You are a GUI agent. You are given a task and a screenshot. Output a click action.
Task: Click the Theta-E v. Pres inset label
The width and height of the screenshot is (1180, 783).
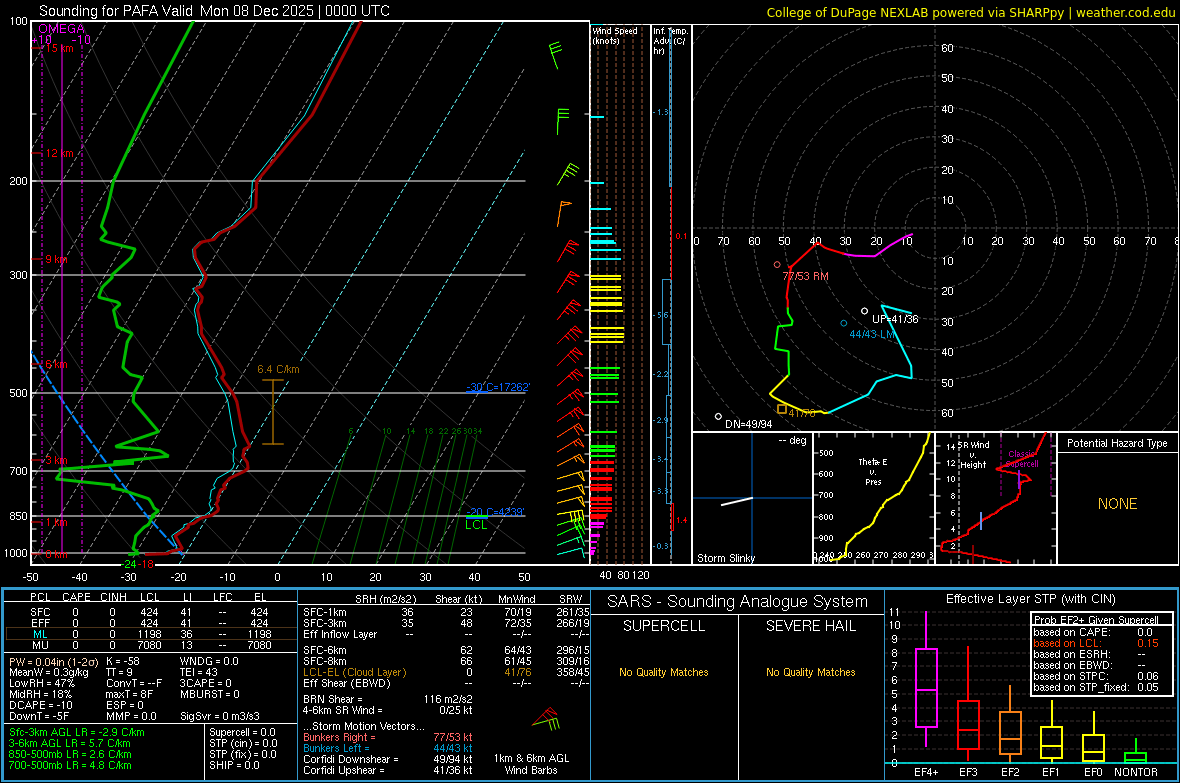point(873,472)
